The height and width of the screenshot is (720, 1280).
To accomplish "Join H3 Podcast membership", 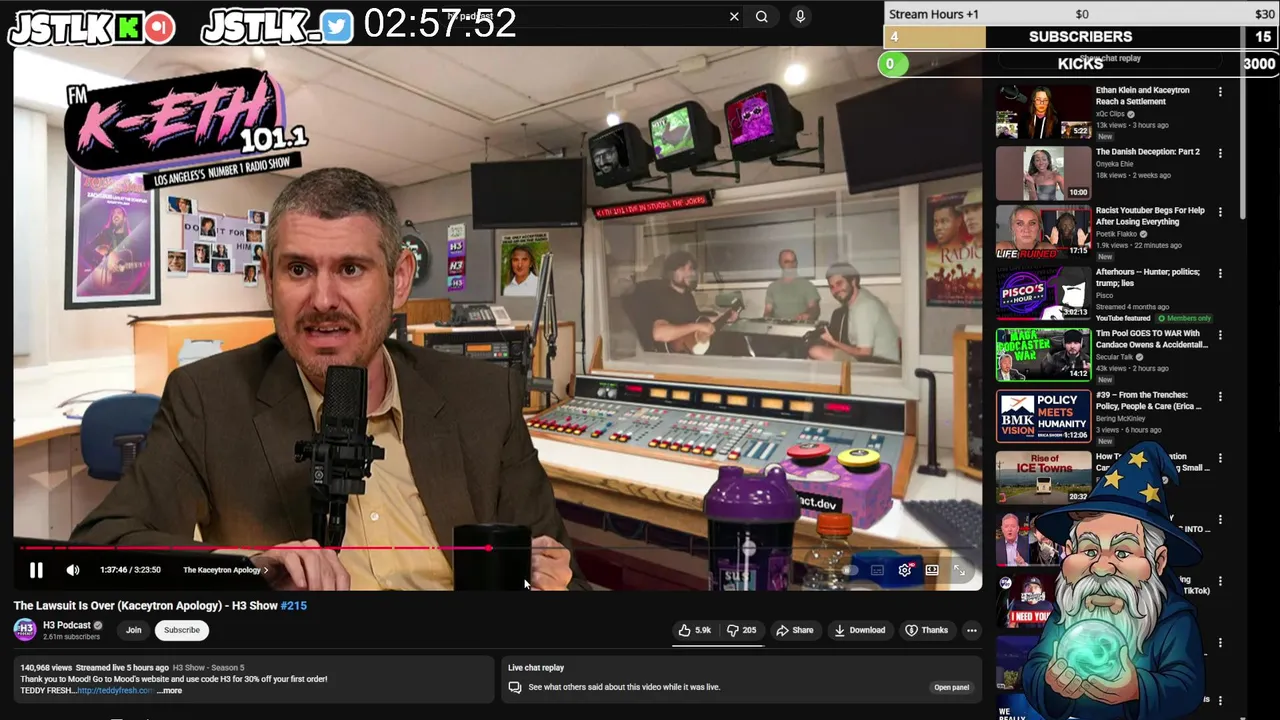I will (133, 630).
